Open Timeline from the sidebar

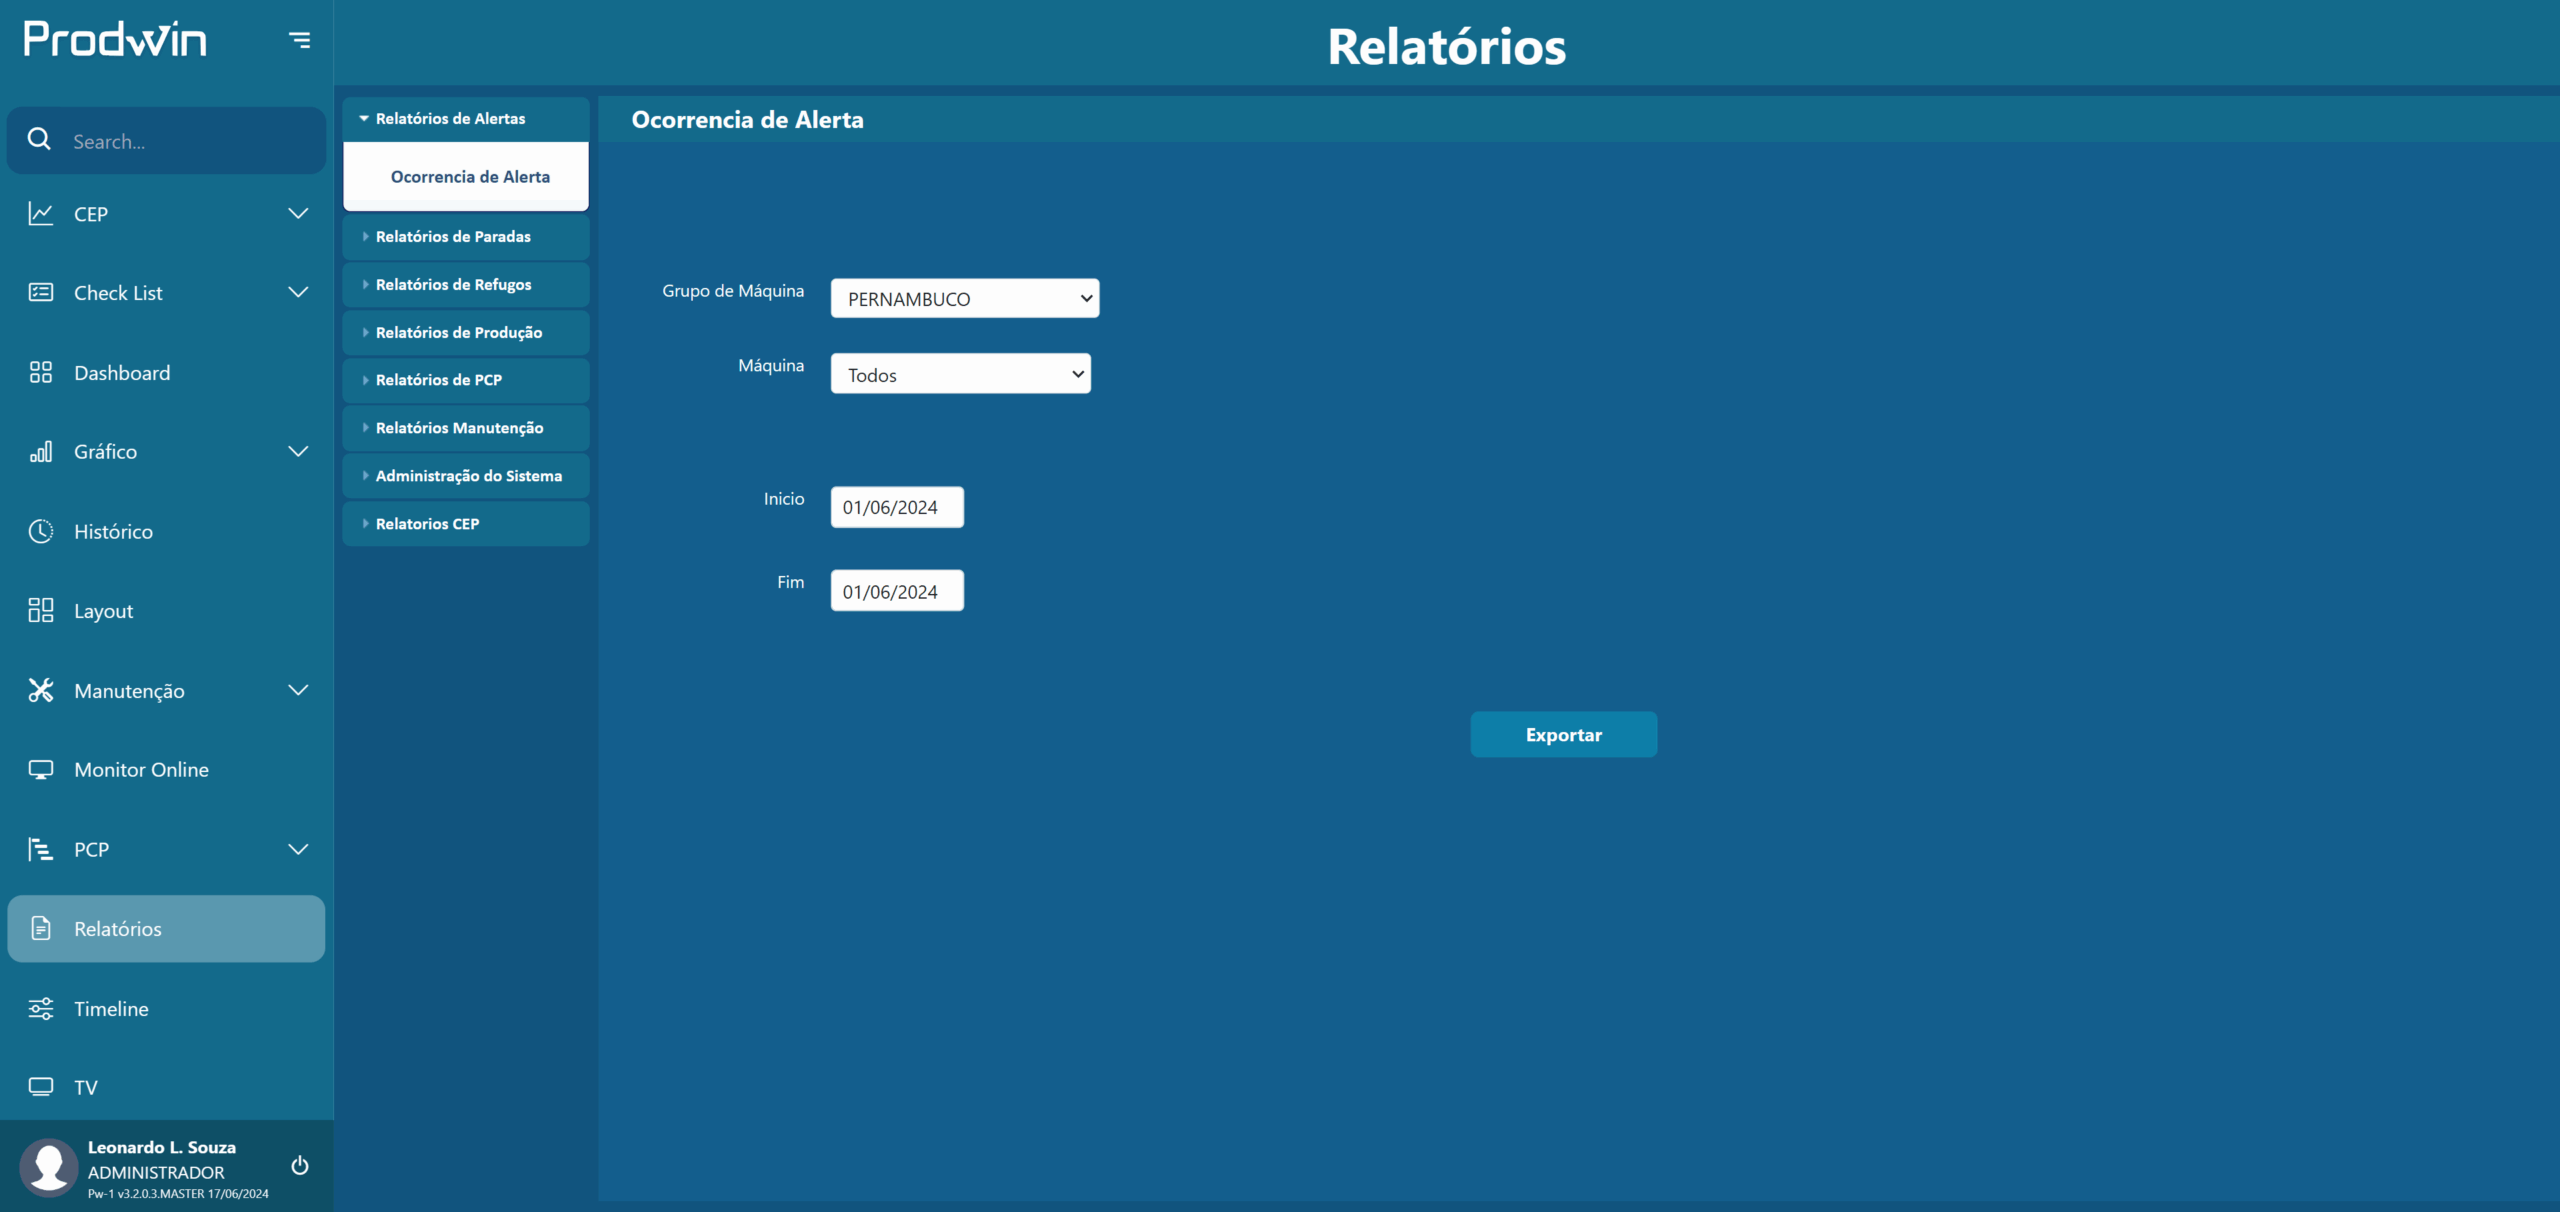pos(166,1008)
